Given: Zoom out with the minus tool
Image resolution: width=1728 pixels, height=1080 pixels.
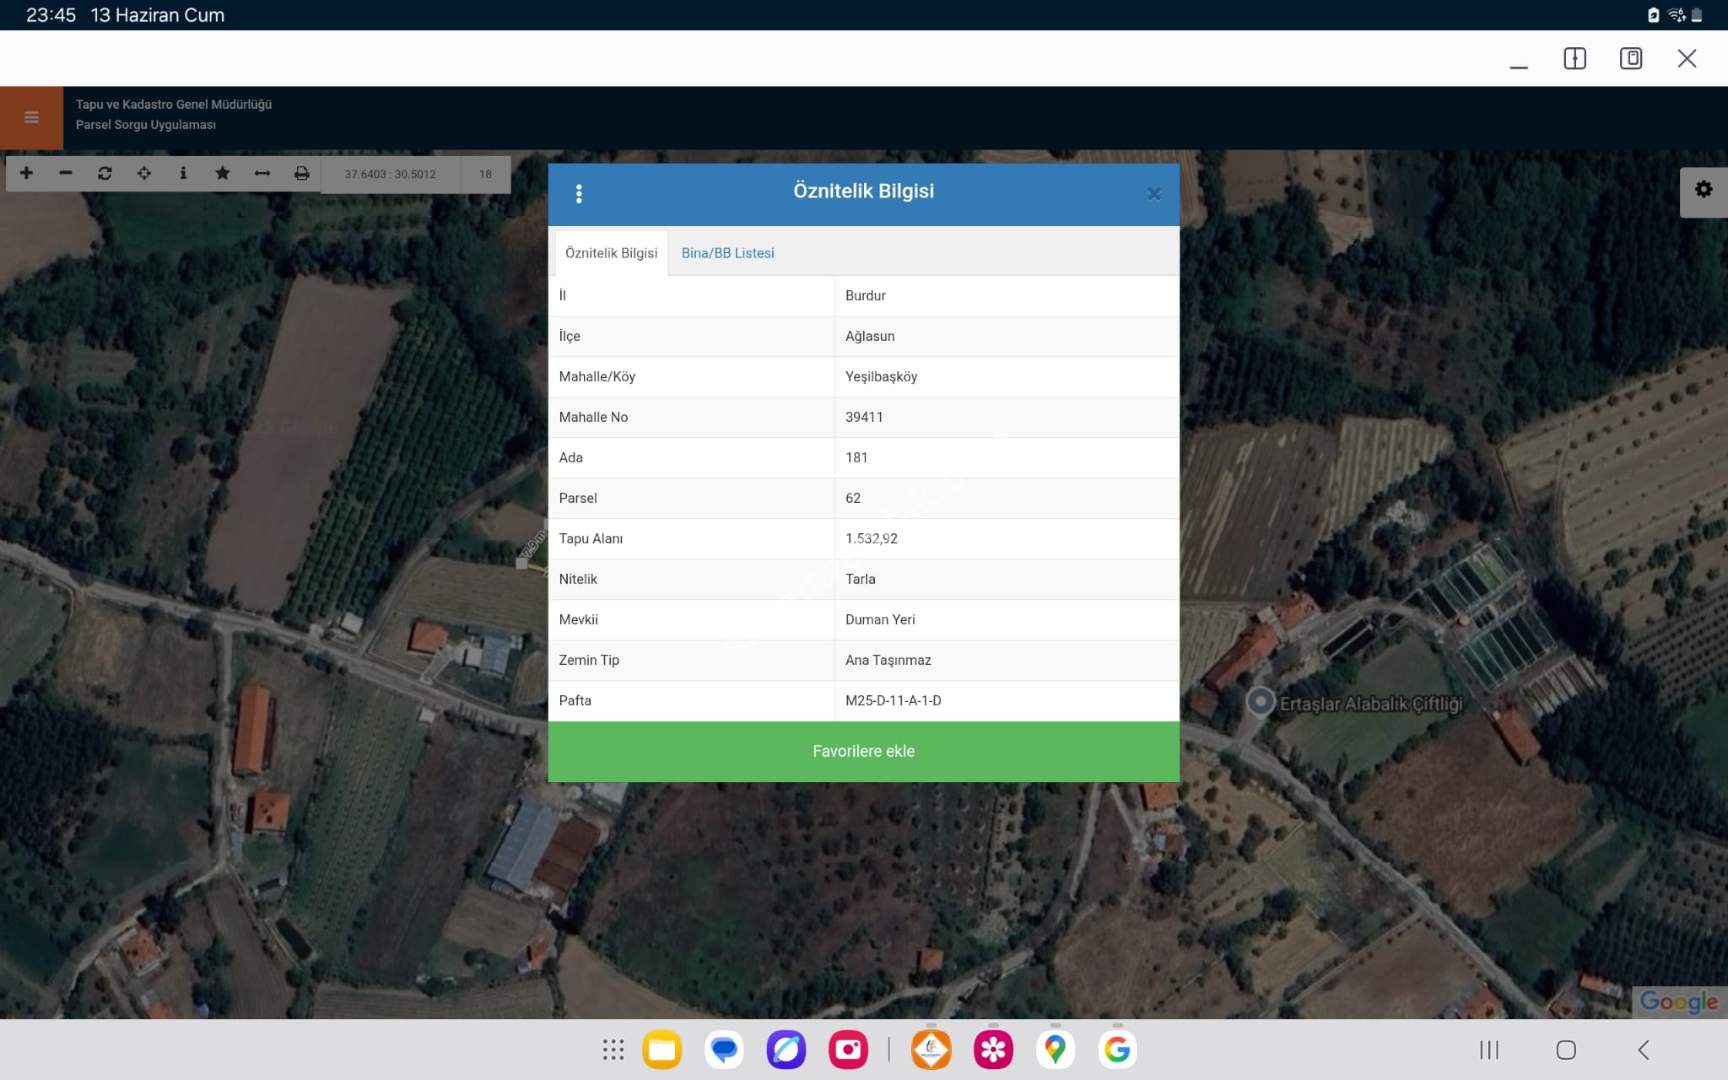Looking at the screenshot, I should 66,173.
